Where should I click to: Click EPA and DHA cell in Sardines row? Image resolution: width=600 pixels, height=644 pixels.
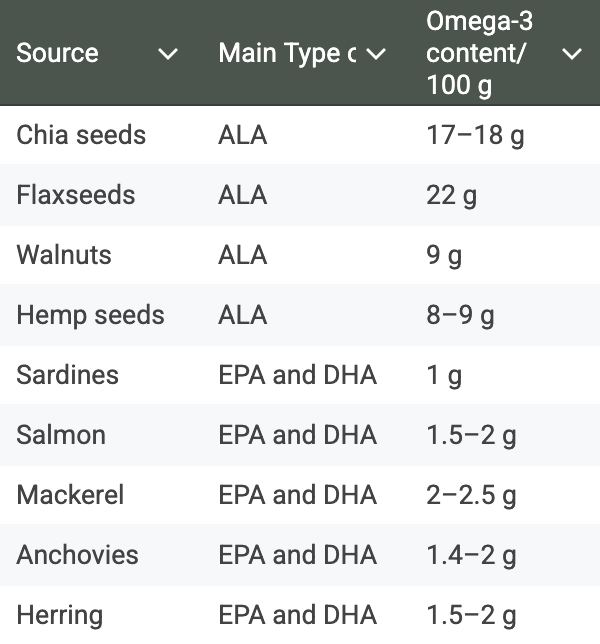[298, 375]
